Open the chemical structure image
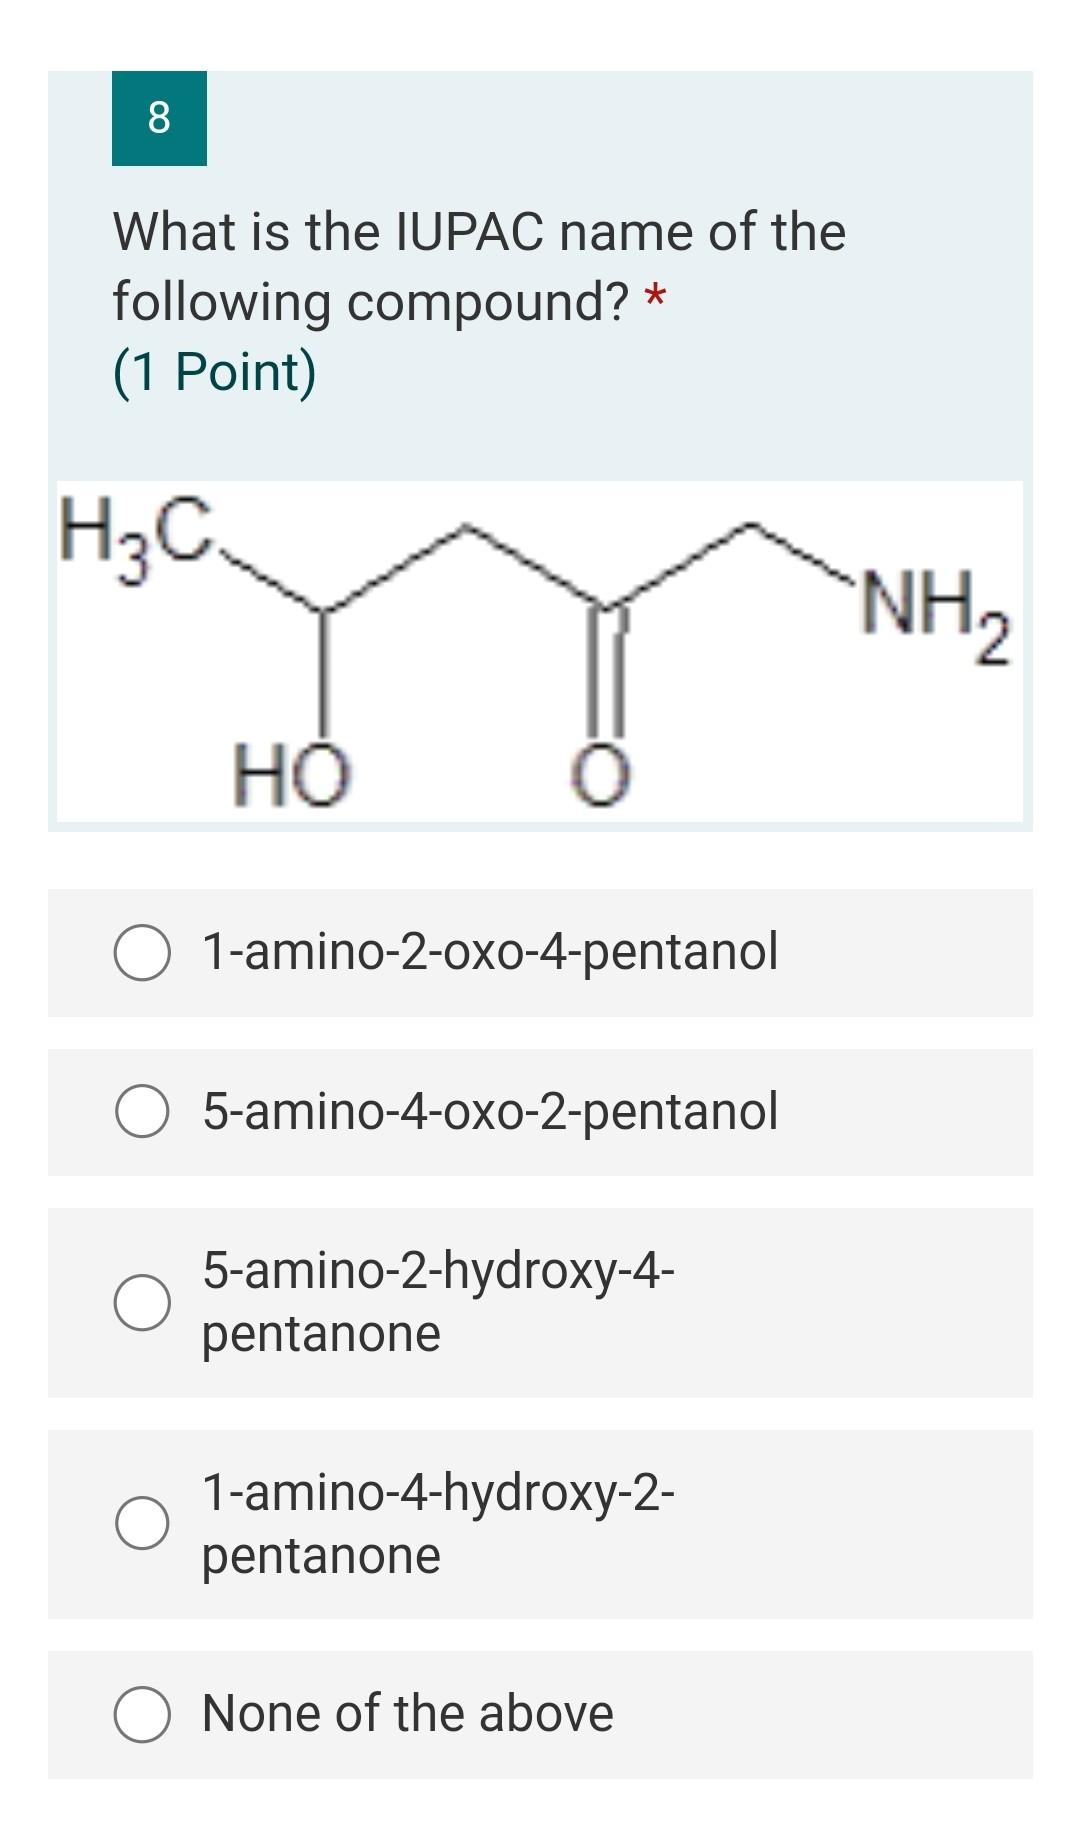The width and height of the screenshot is (1080, 1824). pos(540,652)
